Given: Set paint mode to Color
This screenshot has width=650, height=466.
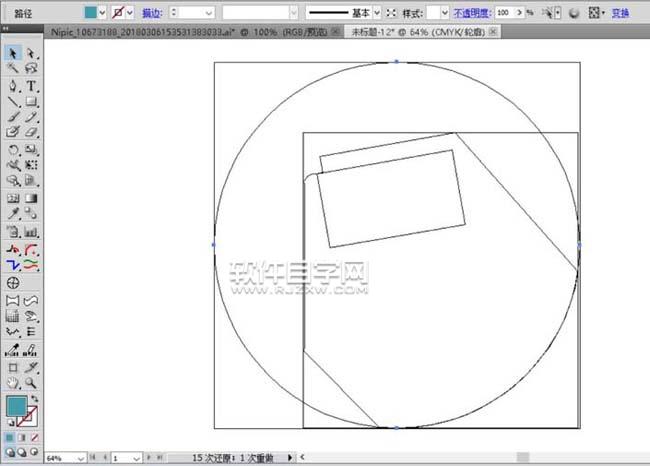Looking at the screenshot, I should pos(10,437).
